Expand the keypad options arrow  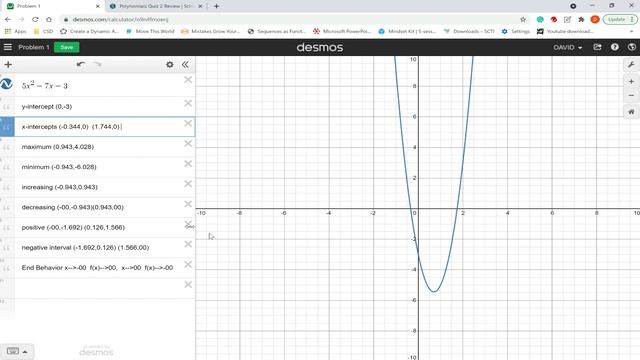tap(25, 351)
